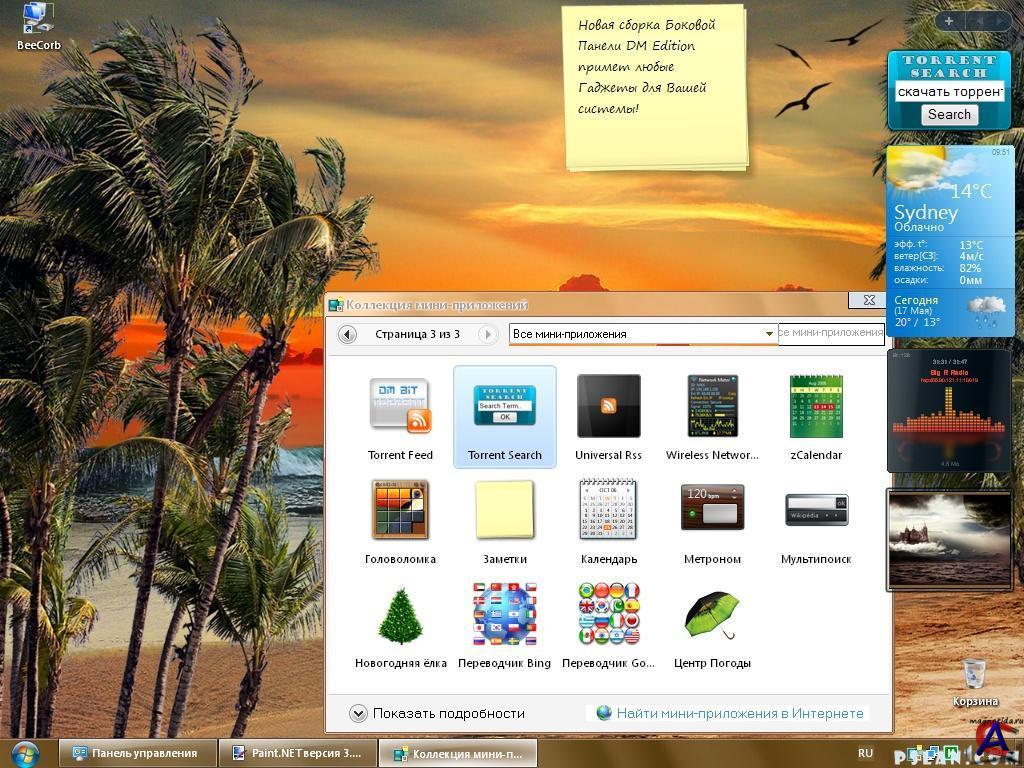Go to previous gadget page

tap(347, 334)
